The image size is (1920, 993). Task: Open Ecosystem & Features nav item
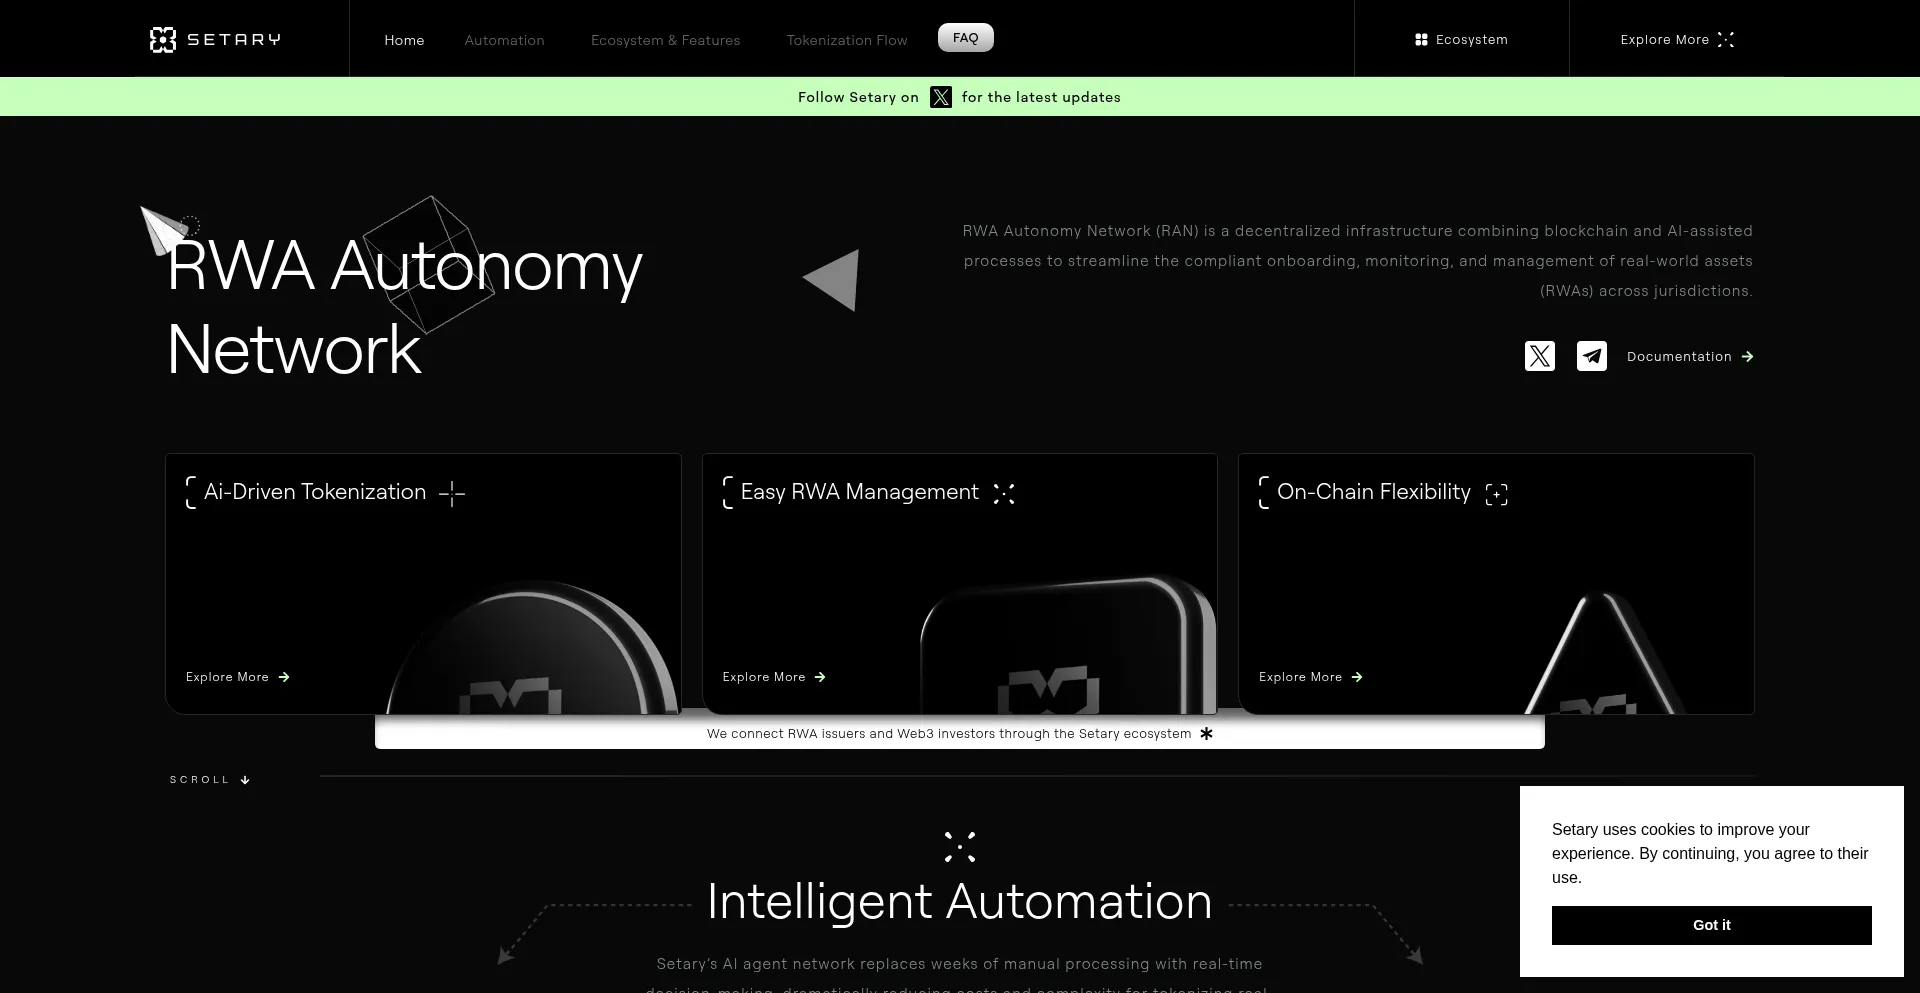point(665,40)
